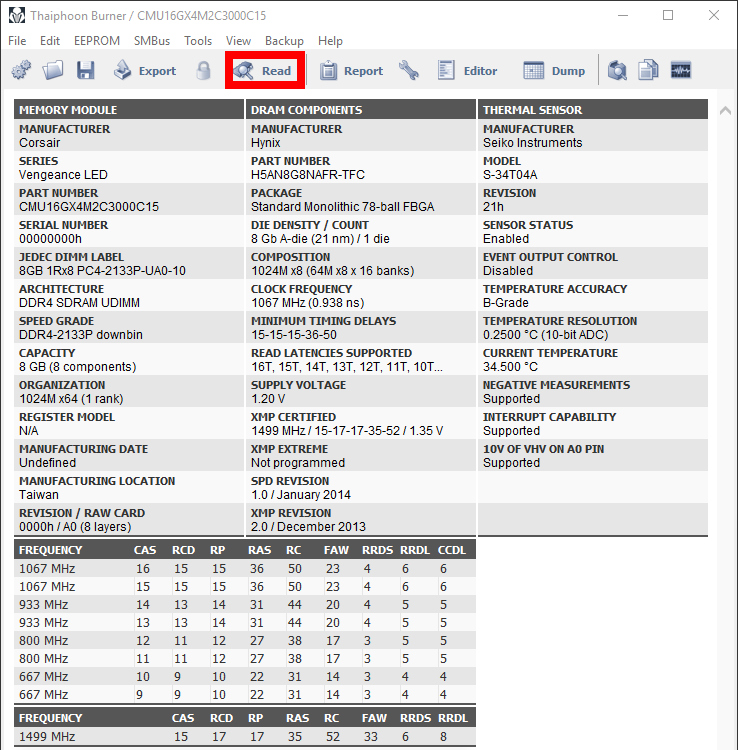This screenshot has width=738, height=750.
Task: Click the Thaiphoon Burner title bar app icon
Action: click(17, 15)
